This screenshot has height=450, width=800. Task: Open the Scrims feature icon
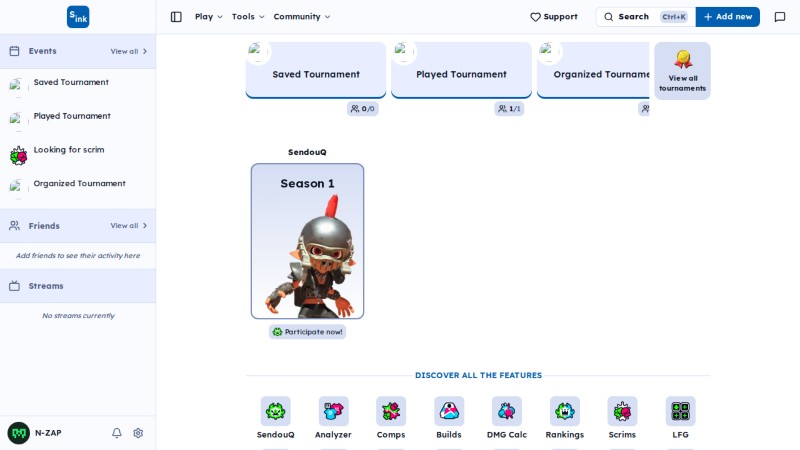click(622, 411)
